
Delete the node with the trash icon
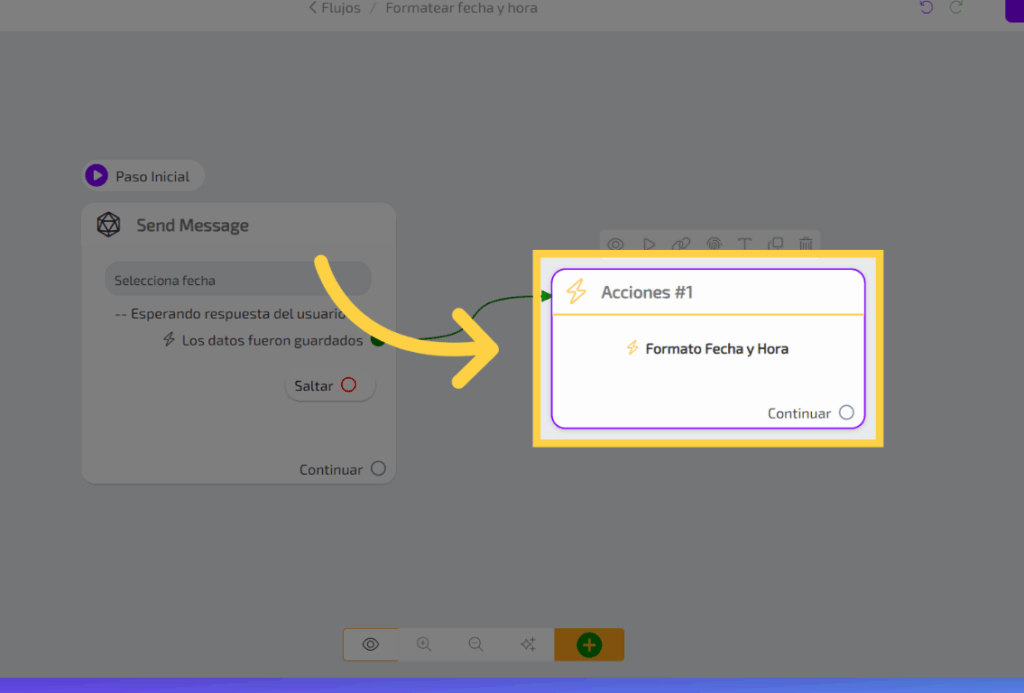806,243
